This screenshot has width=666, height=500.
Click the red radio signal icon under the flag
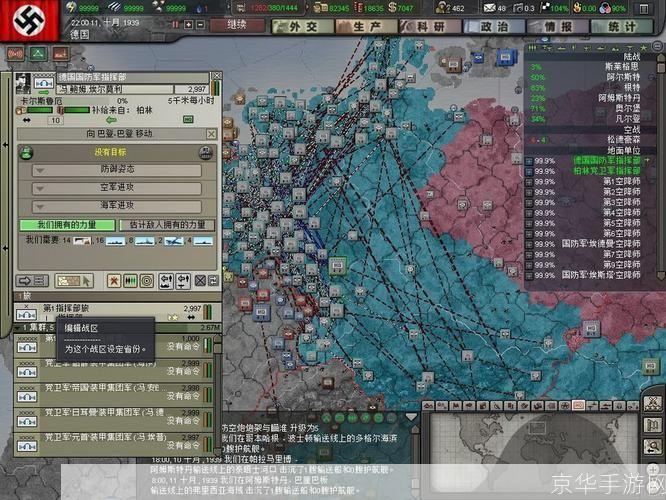point(15,54)
